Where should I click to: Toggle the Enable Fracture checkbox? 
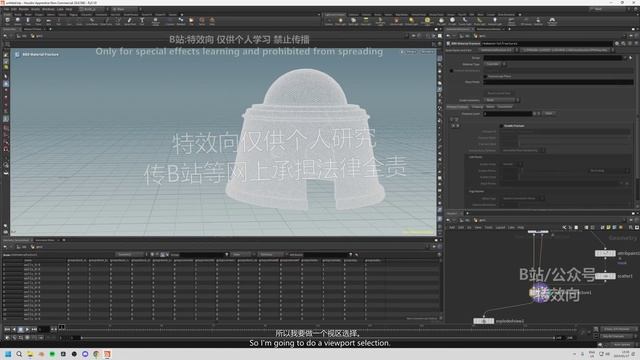click(502, 126)
